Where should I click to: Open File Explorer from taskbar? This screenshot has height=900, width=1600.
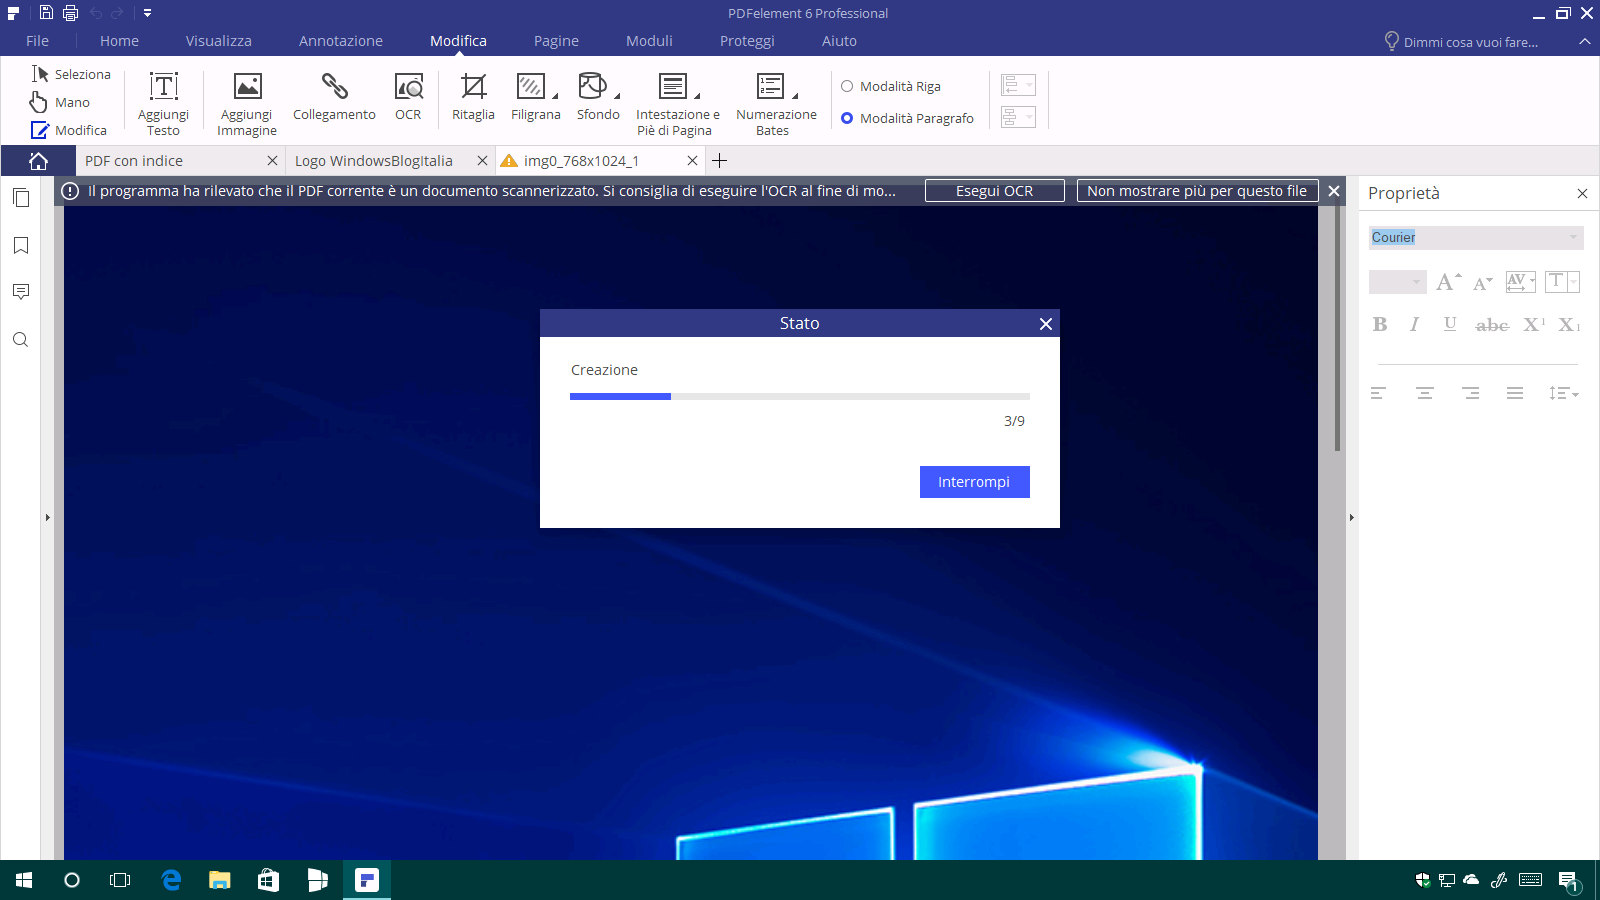(x=220, y=880)
